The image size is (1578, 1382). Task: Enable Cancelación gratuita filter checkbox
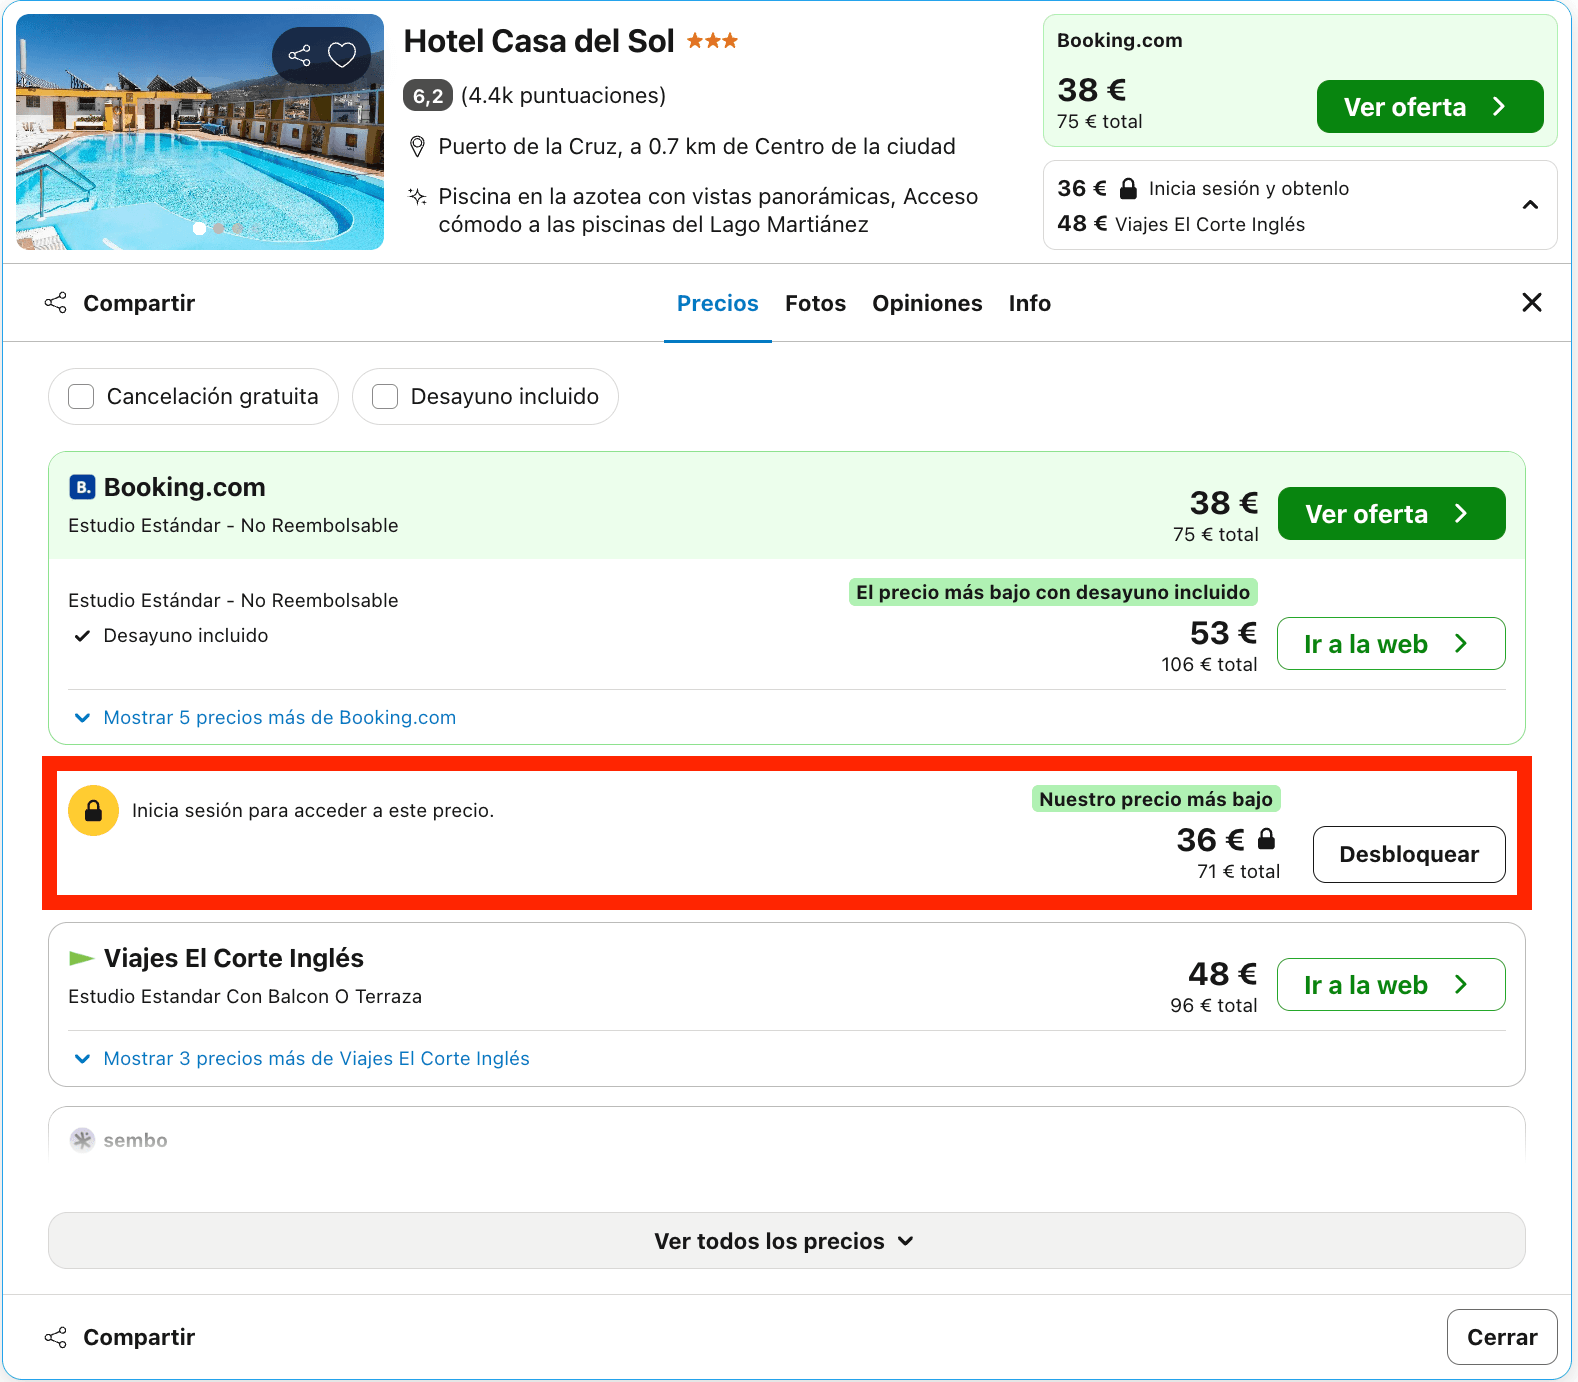point(81,397)
